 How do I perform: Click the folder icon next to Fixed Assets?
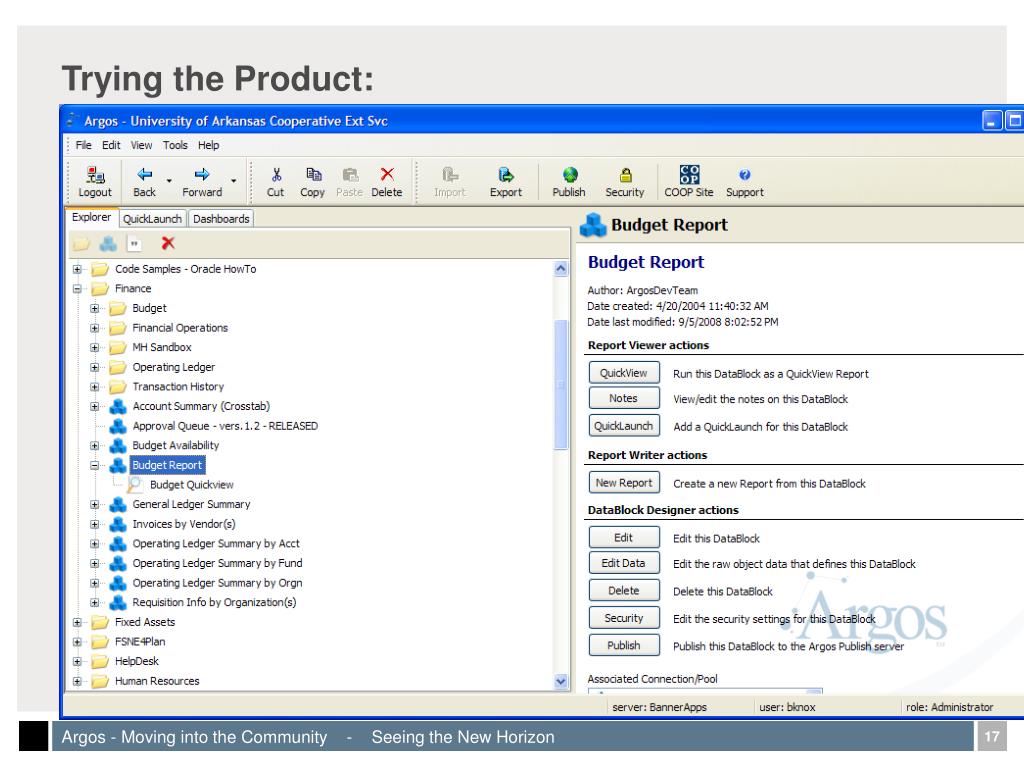click(100, 622)
